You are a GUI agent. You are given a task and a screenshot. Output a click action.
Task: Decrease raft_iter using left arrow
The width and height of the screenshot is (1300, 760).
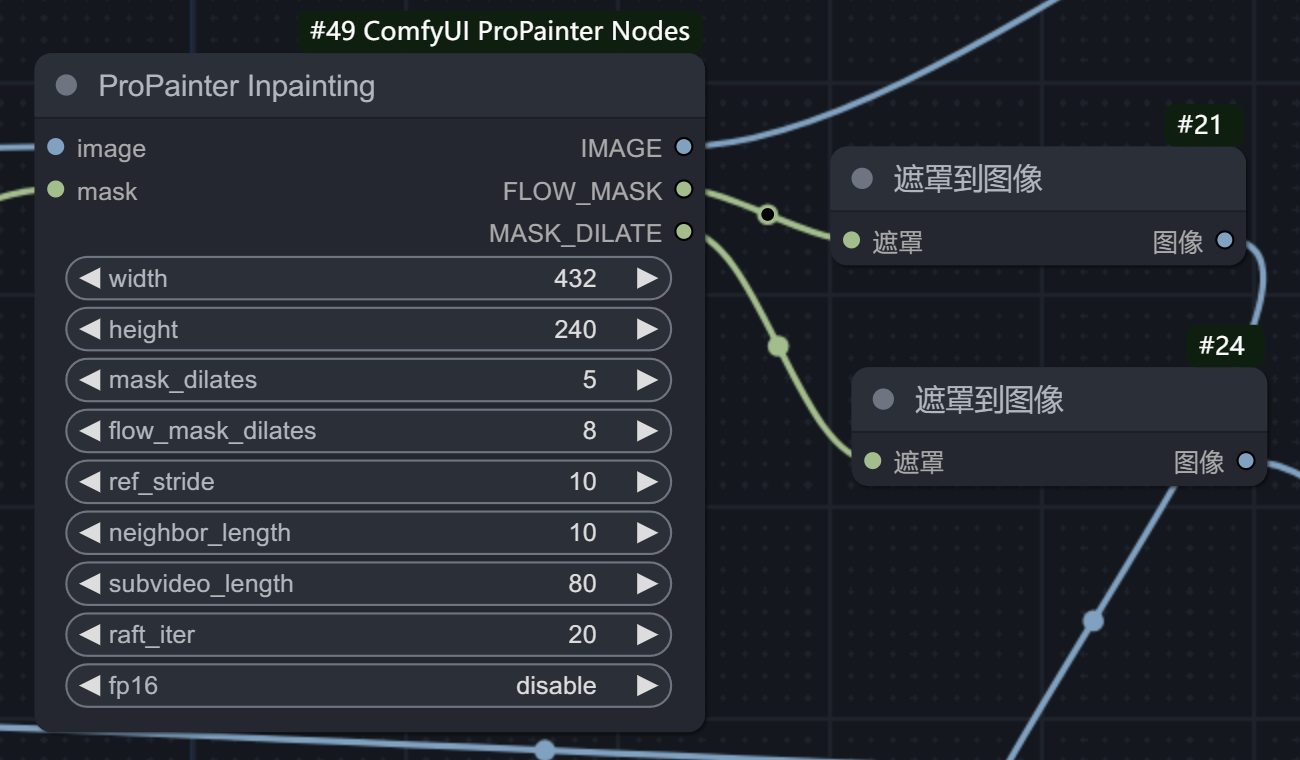pos(90,635)
